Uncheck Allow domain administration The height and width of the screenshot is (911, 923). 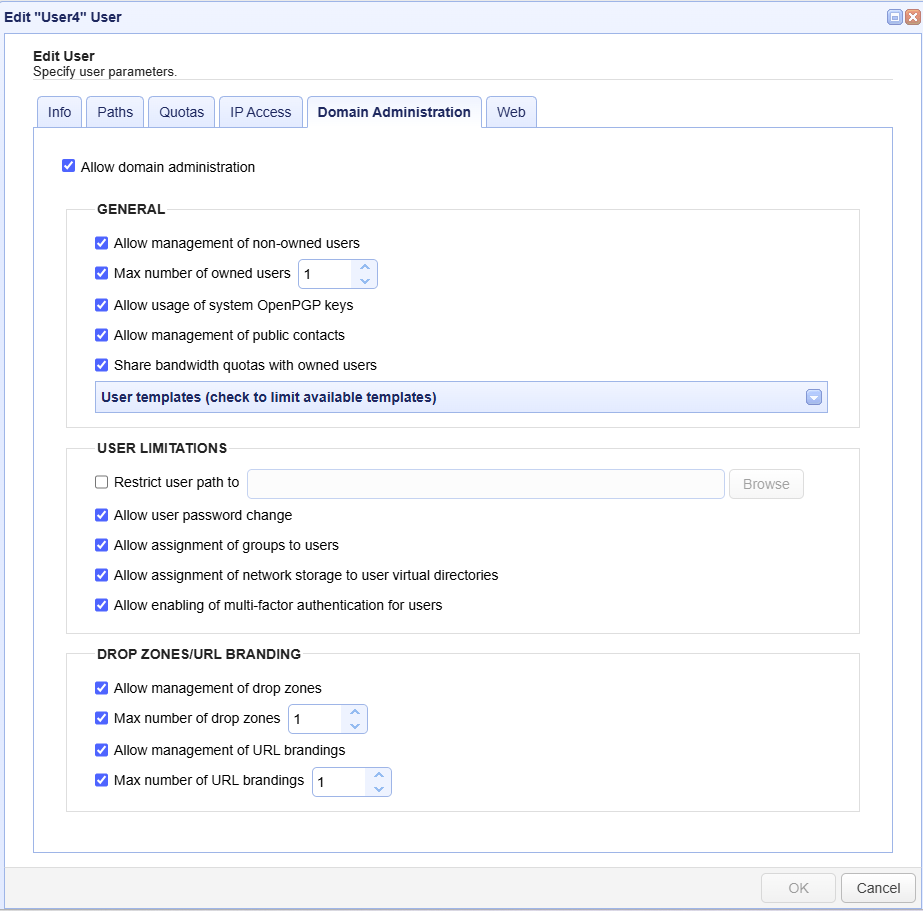[69, 166]
